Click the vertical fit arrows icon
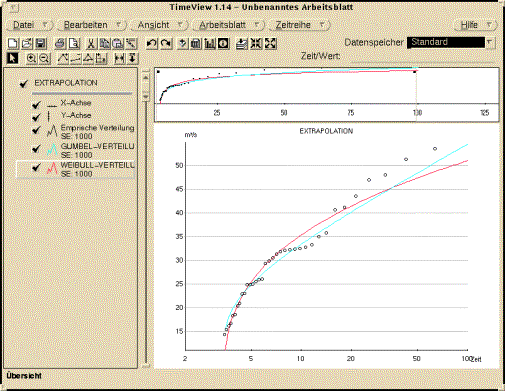The image size is (505, 391). pos(132,59)
